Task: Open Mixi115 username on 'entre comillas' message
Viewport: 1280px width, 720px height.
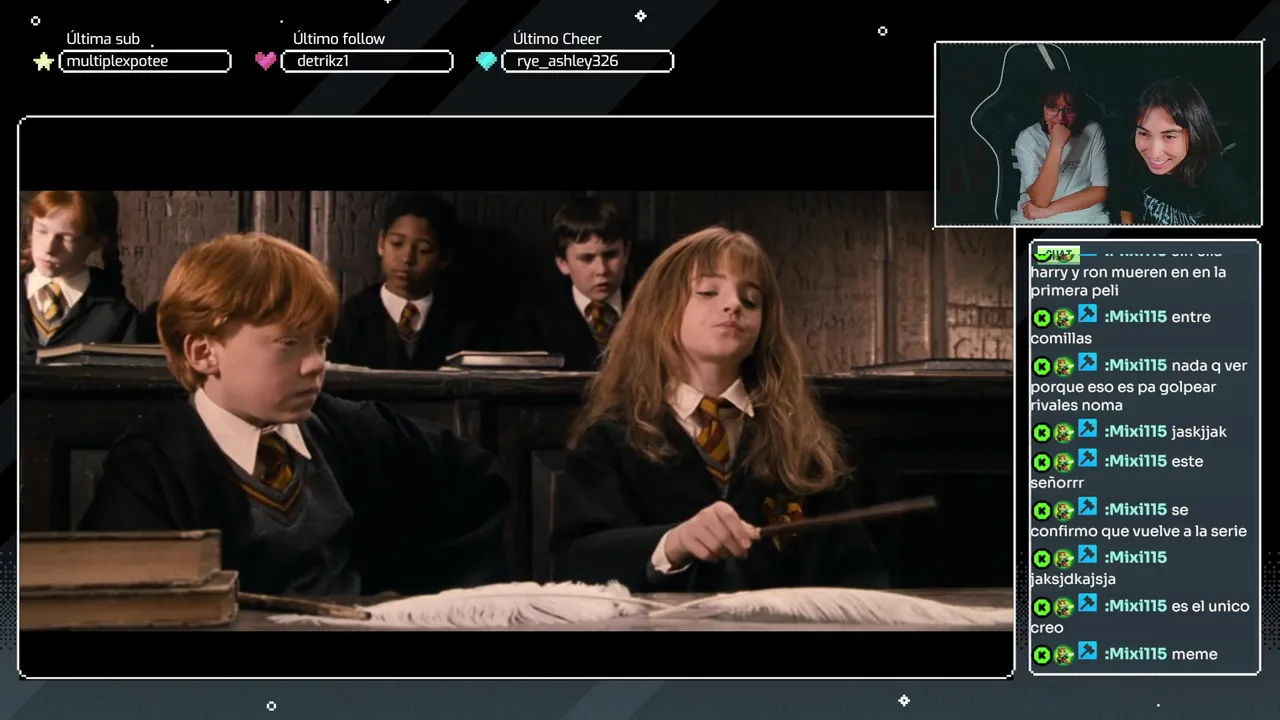Action: tap(1136, 317)
